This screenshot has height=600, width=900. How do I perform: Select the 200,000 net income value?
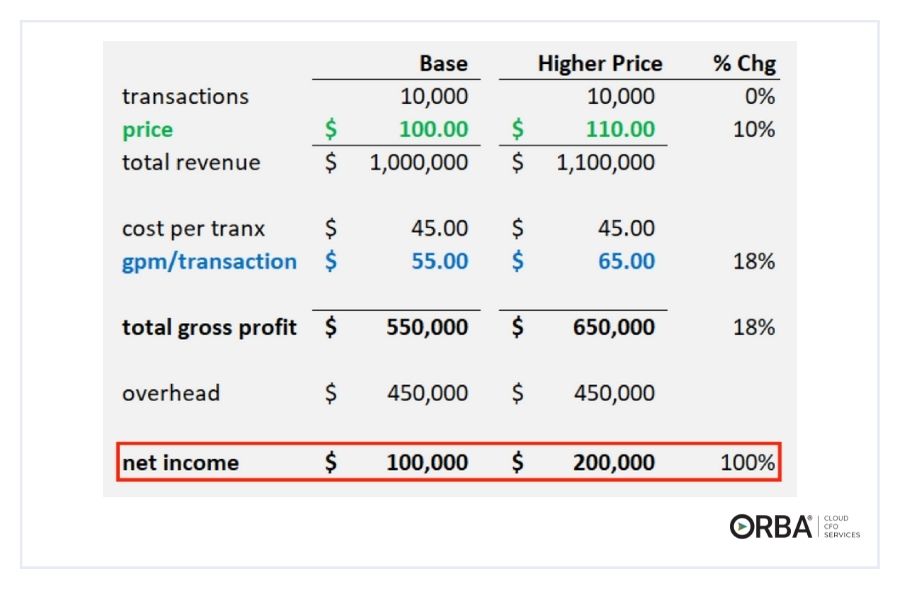pyautogui.click(x=614, y=463)
